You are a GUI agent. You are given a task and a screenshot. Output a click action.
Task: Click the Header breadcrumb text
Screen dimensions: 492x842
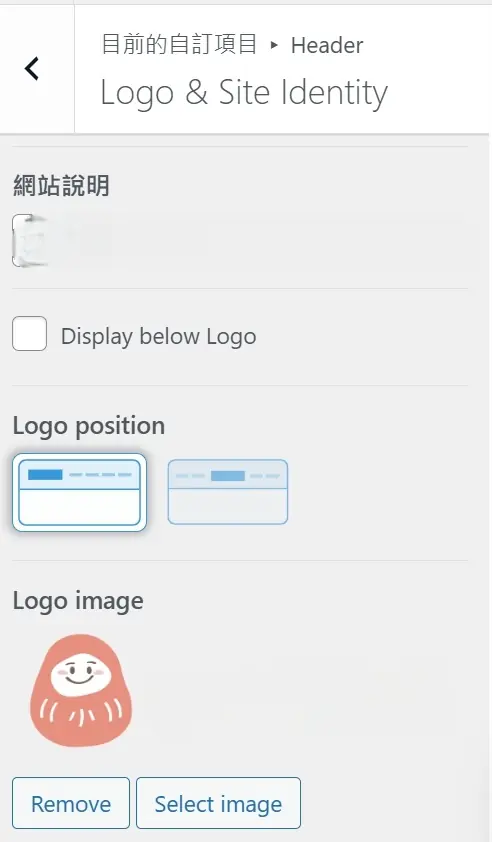(x=327, y=46)
